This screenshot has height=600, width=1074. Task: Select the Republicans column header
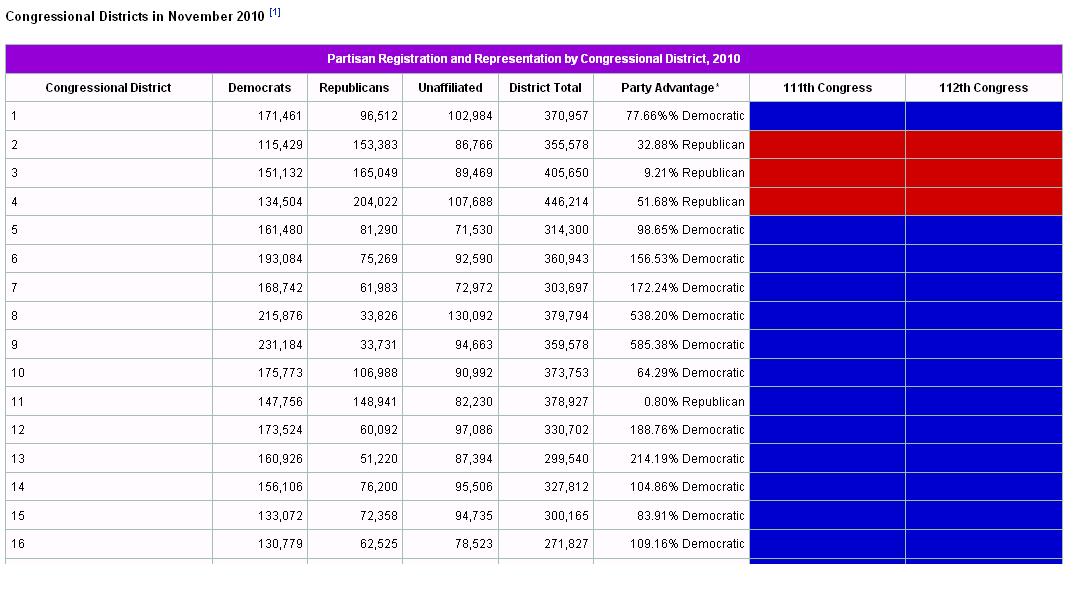[x=354, y=88]
